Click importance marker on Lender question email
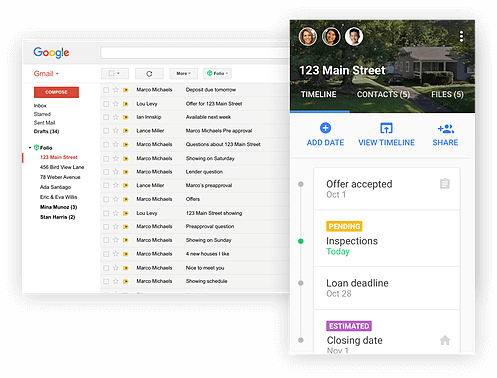This screenshot has width=497, height=378. coord(126,172)
